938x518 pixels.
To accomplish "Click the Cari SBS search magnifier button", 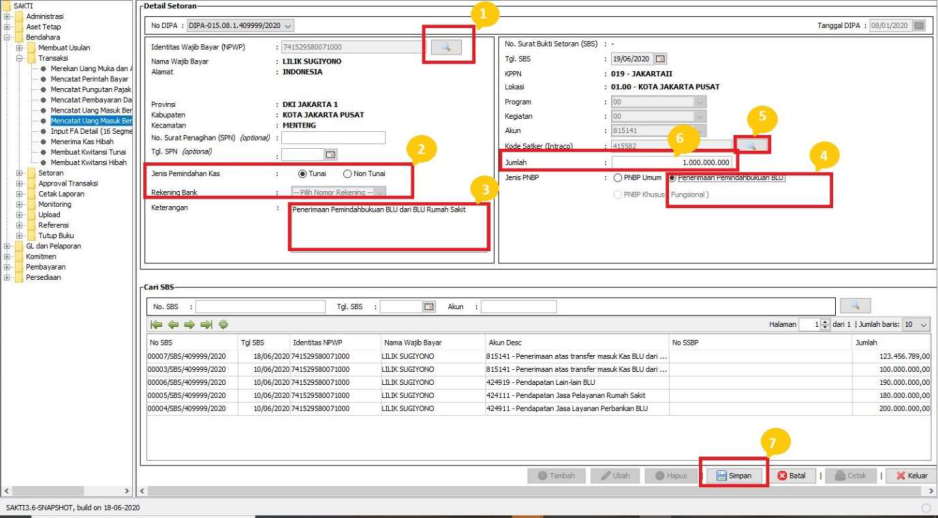I will (x=855, y=306).
